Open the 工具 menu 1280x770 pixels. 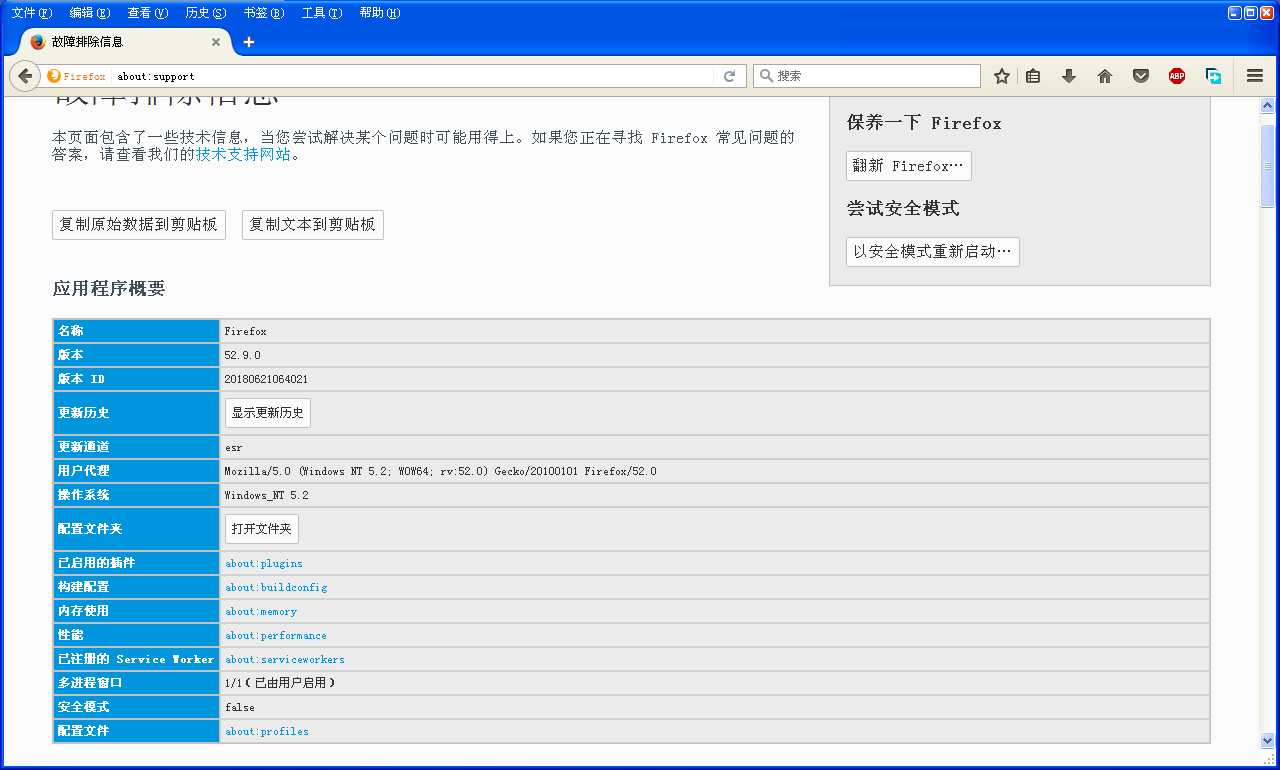(322, 13)
